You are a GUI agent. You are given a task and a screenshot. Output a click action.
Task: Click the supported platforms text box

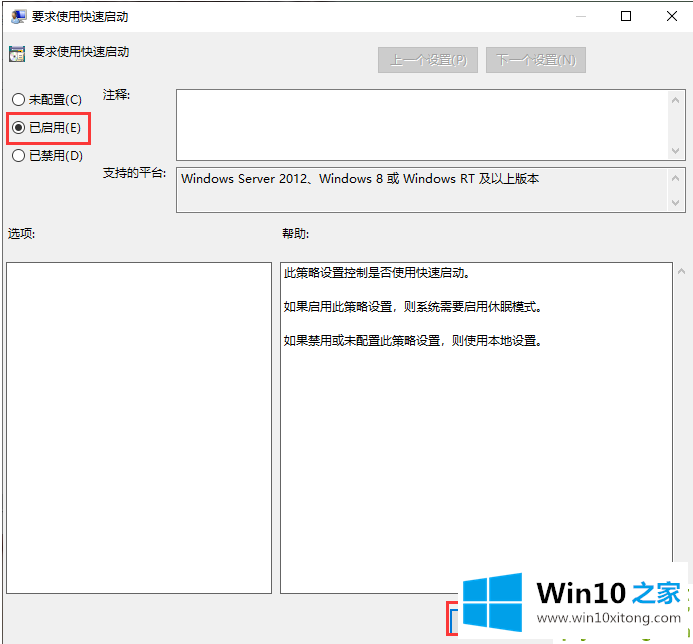coord(420,189)
